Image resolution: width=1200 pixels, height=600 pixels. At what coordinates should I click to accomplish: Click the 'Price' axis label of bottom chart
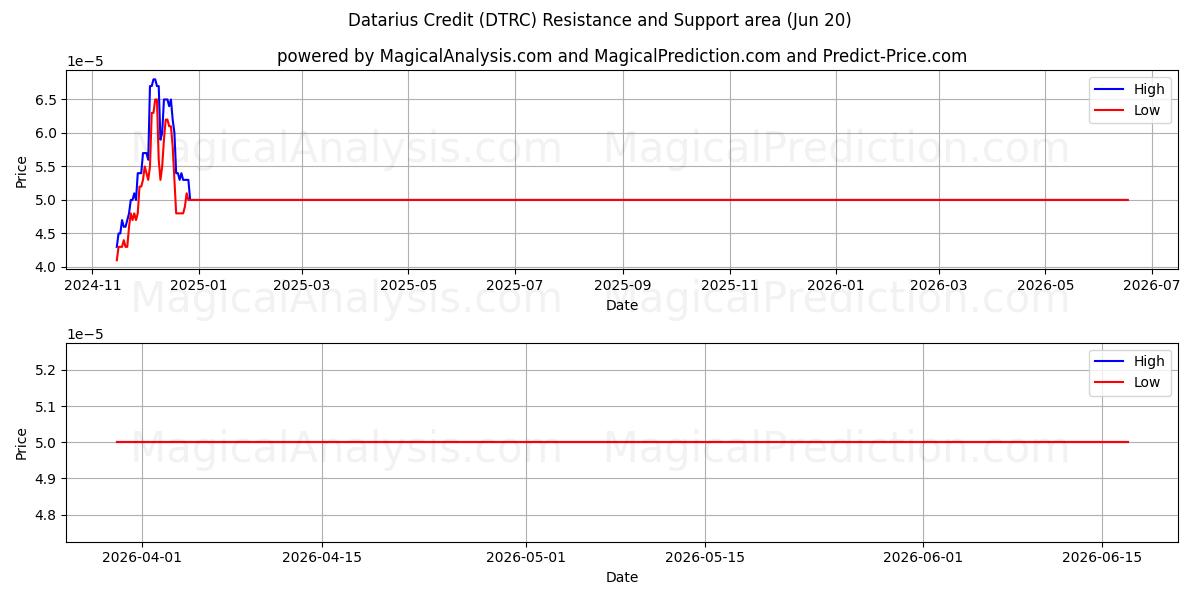tap(22, 443)
